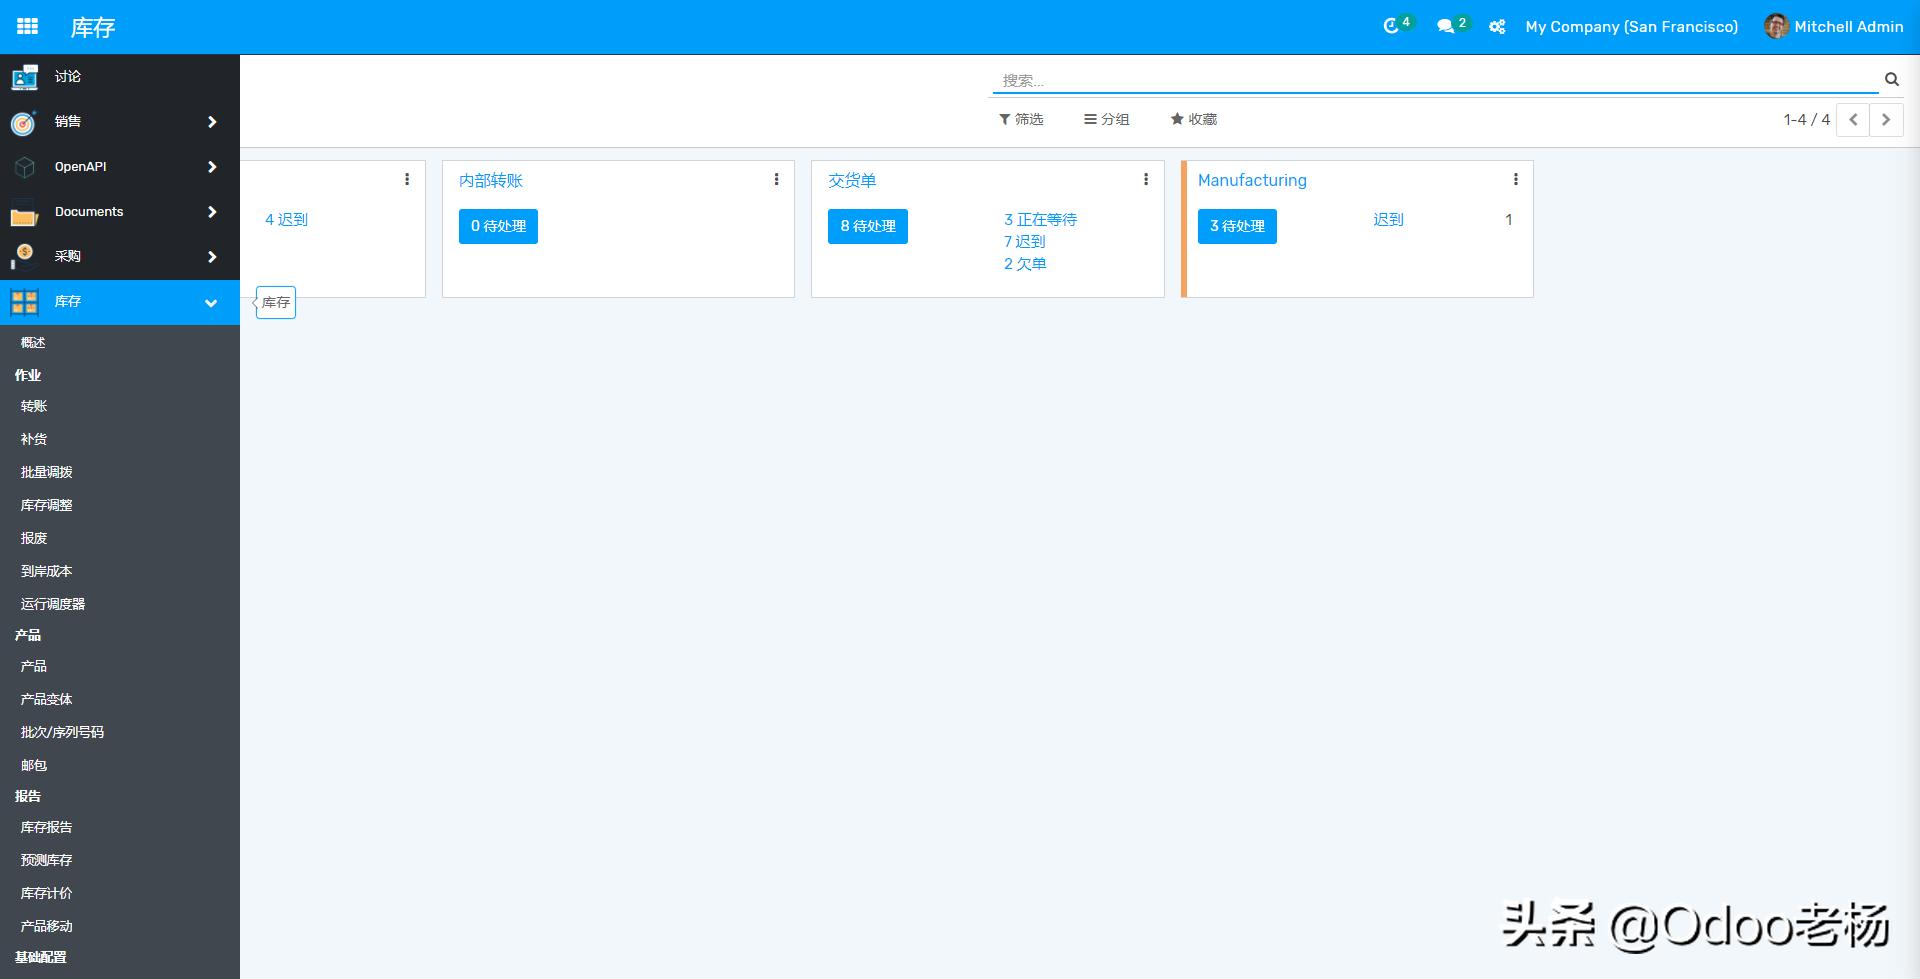Open the 筛选 filter dropdown

coord(1021,119)
